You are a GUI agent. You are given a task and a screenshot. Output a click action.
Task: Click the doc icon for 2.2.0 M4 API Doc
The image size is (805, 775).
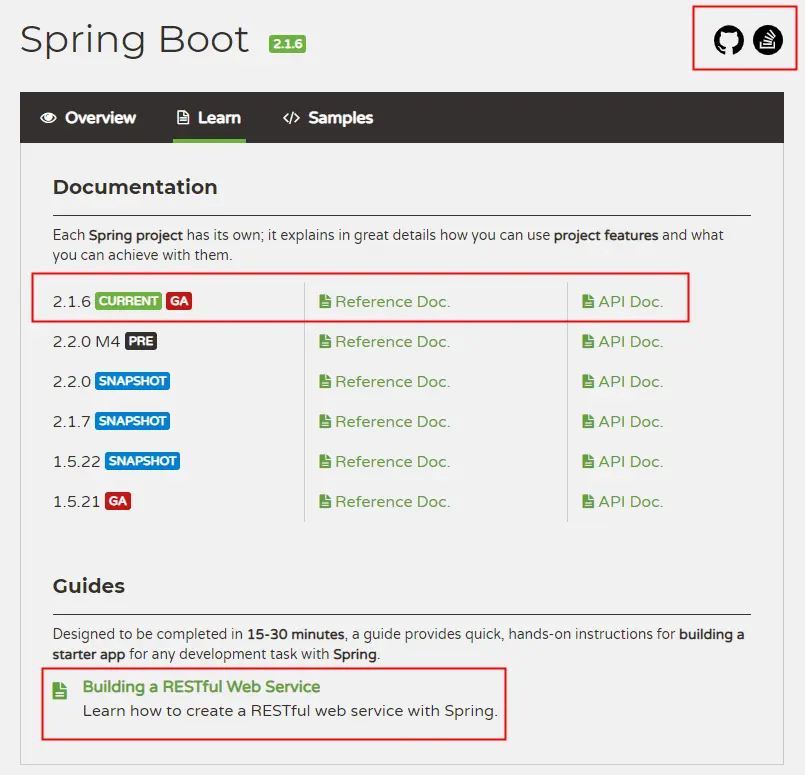587,341
